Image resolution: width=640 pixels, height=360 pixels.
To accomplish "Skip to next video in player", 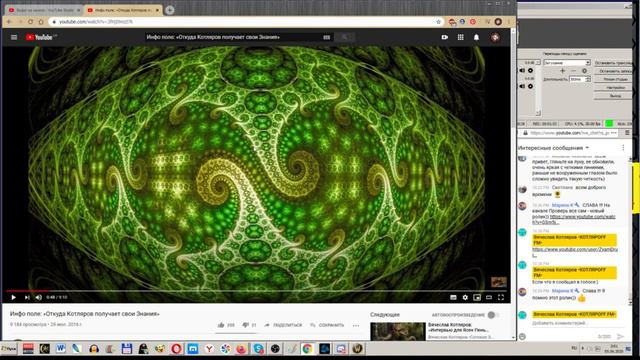I will click(27, 298).
